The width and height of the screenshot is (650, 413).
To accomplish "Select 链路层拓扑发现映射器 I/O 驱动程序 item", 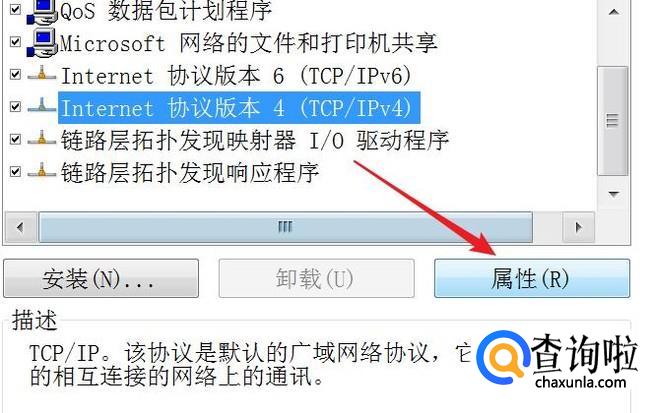I will click(x=255, y=140).
